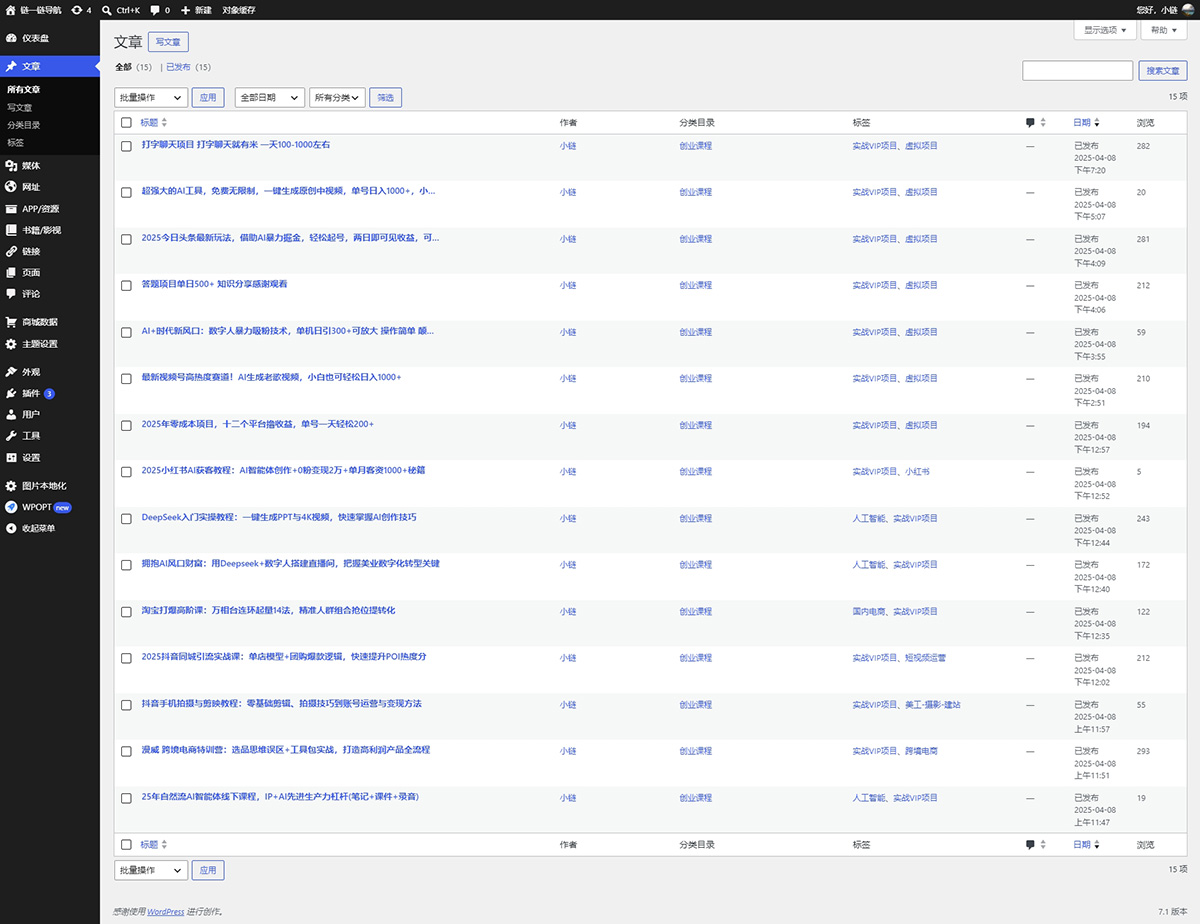
Task: Click the 商城数据 shopping cart icon
Action: click(x=11, y=322)
